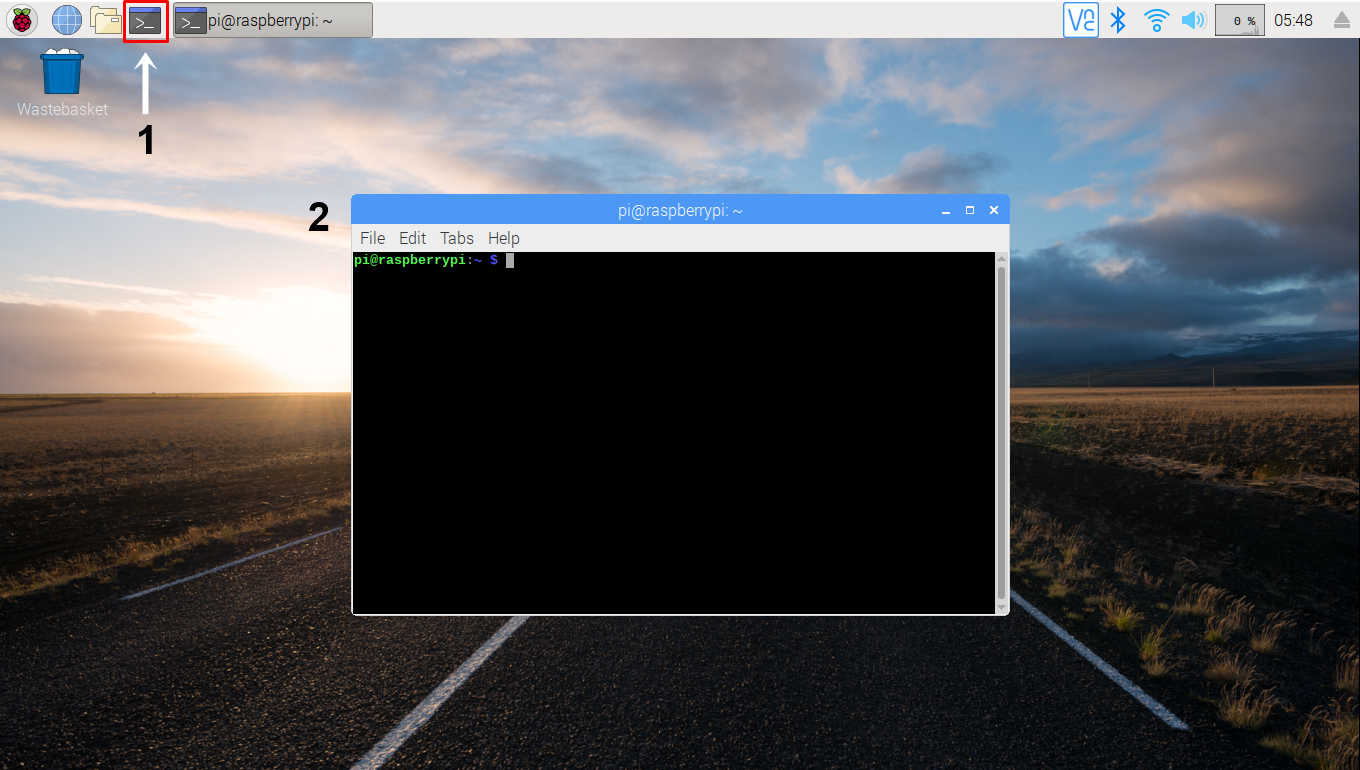This screenshot has height=770, width=1360.
Task: Launch Terminal from the taskbar launcher
Action: tap(146, 21)
